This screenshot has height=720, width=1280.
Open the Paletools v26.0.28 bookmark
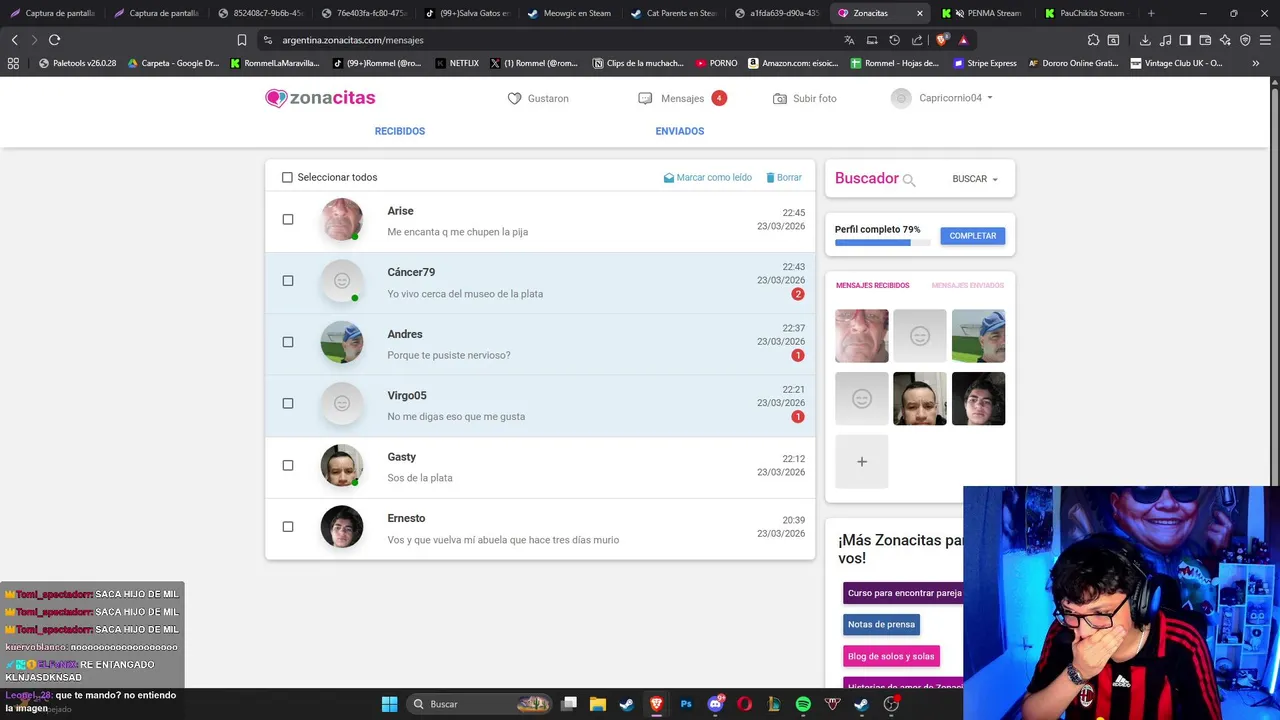(77, 63)
